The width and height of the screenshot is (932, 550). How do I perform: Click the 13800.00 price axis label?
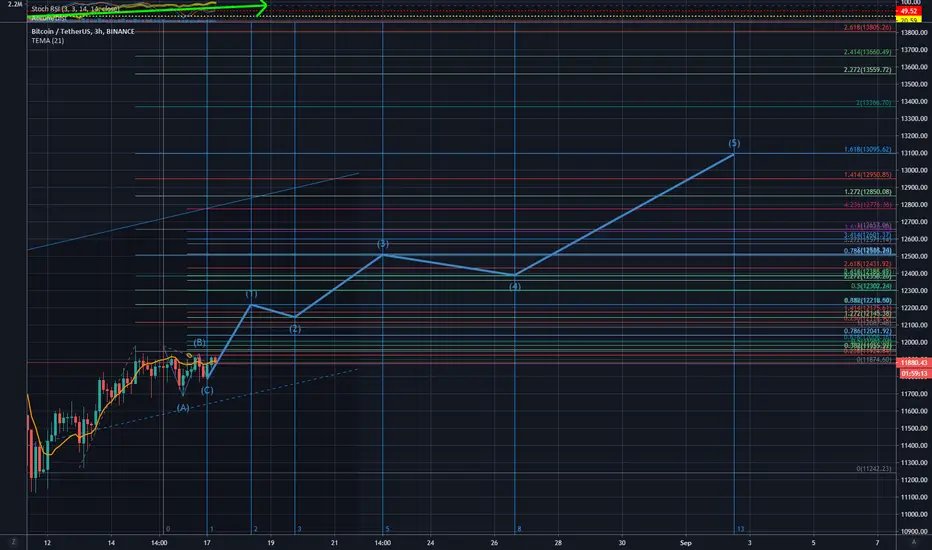pyautogui.click(x=914, y=33)
